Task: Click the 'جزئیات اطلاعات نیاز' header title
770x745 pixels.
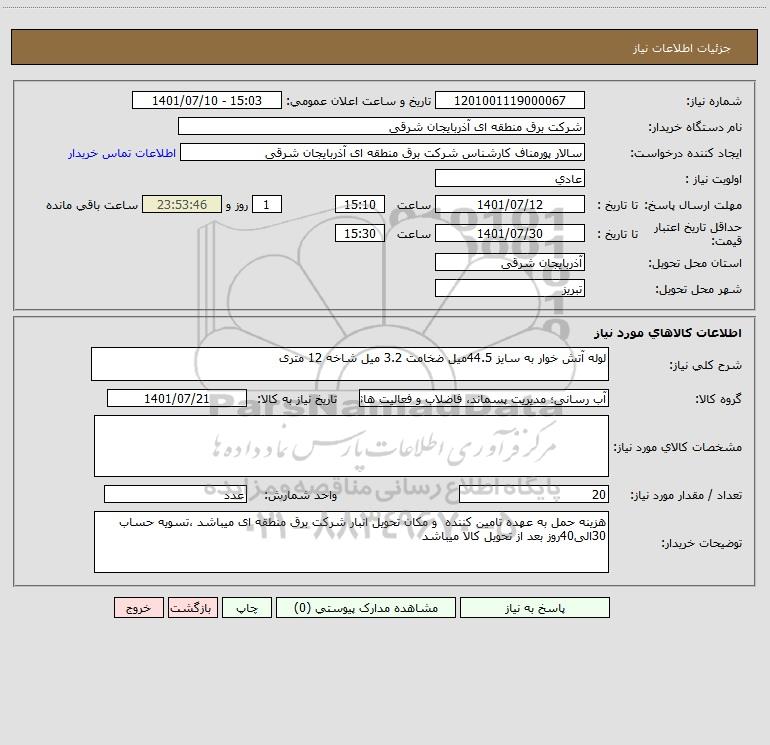Action: coord(682,48)
